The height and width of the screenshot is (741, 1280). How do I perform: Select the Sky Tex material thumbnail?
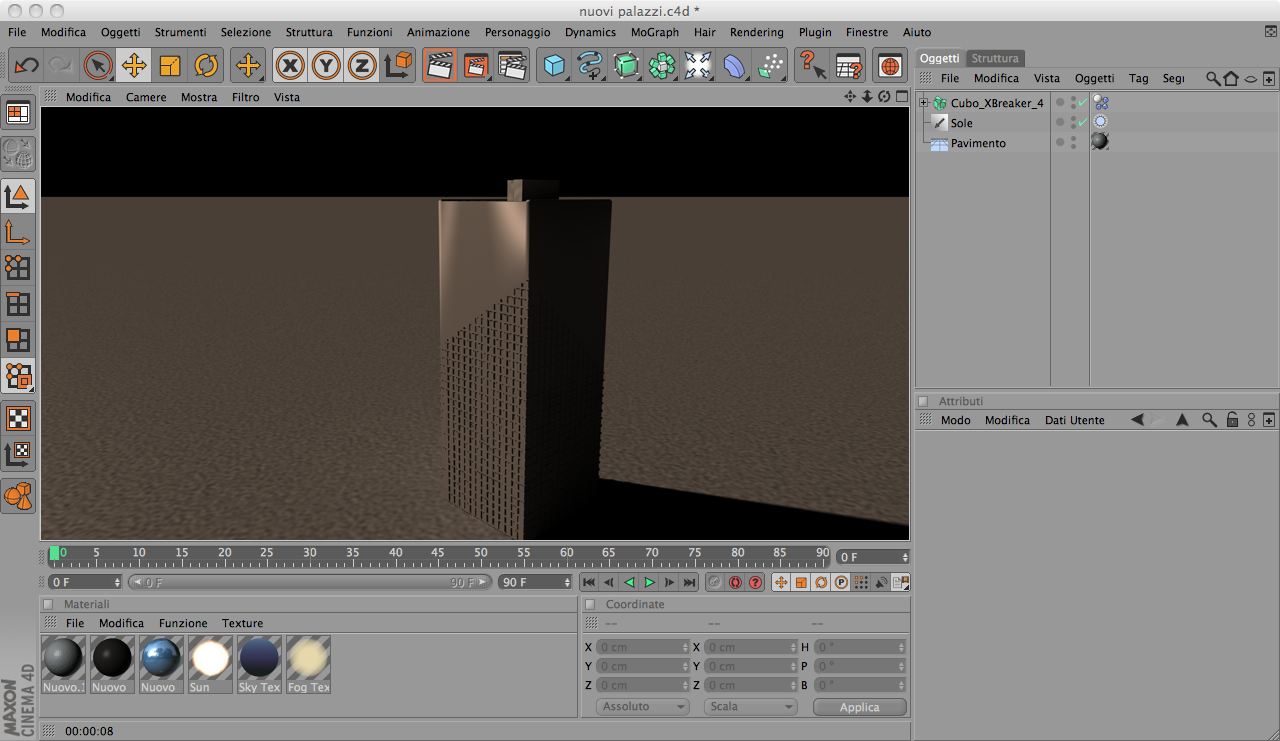point(259,664)
